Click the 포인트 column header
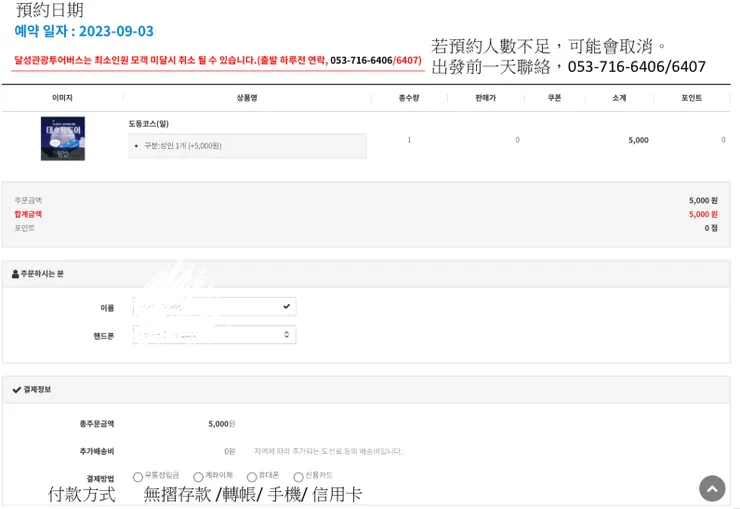The height and width of the screenshot is (509, 740). (x=691, y=98)
